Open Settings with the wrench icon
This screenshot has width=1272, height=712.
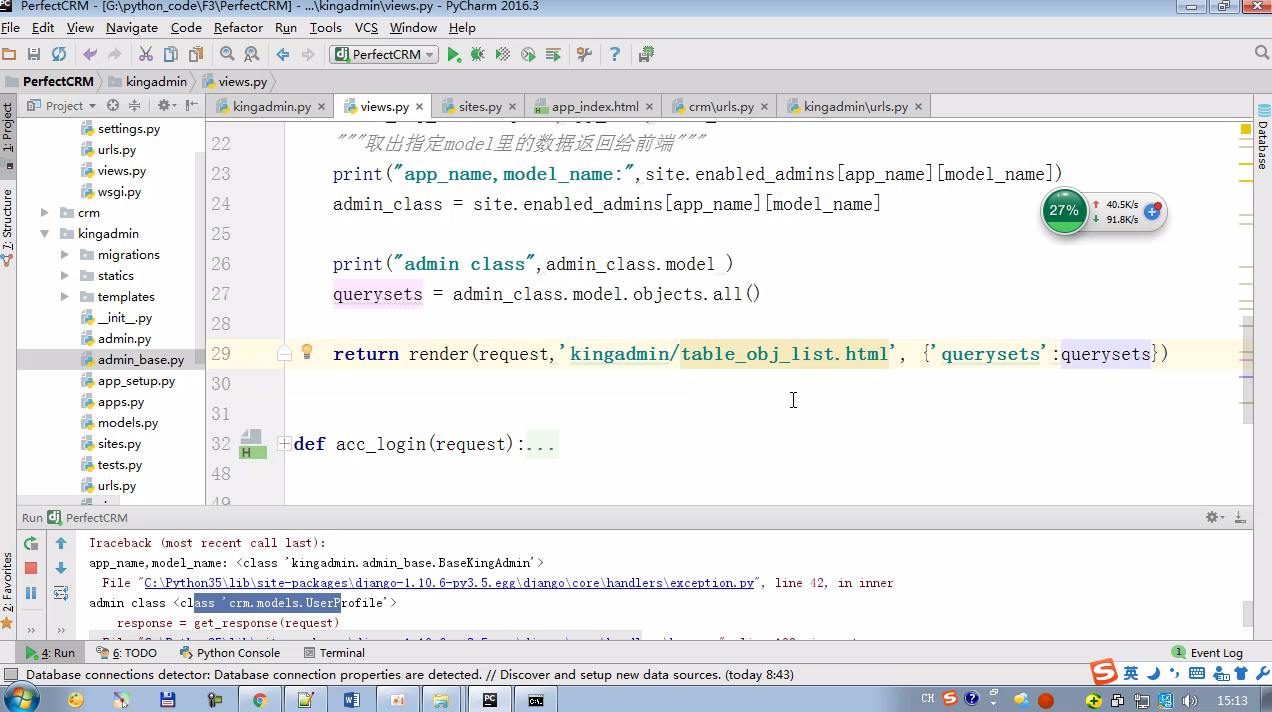click(x=585, y=54)
